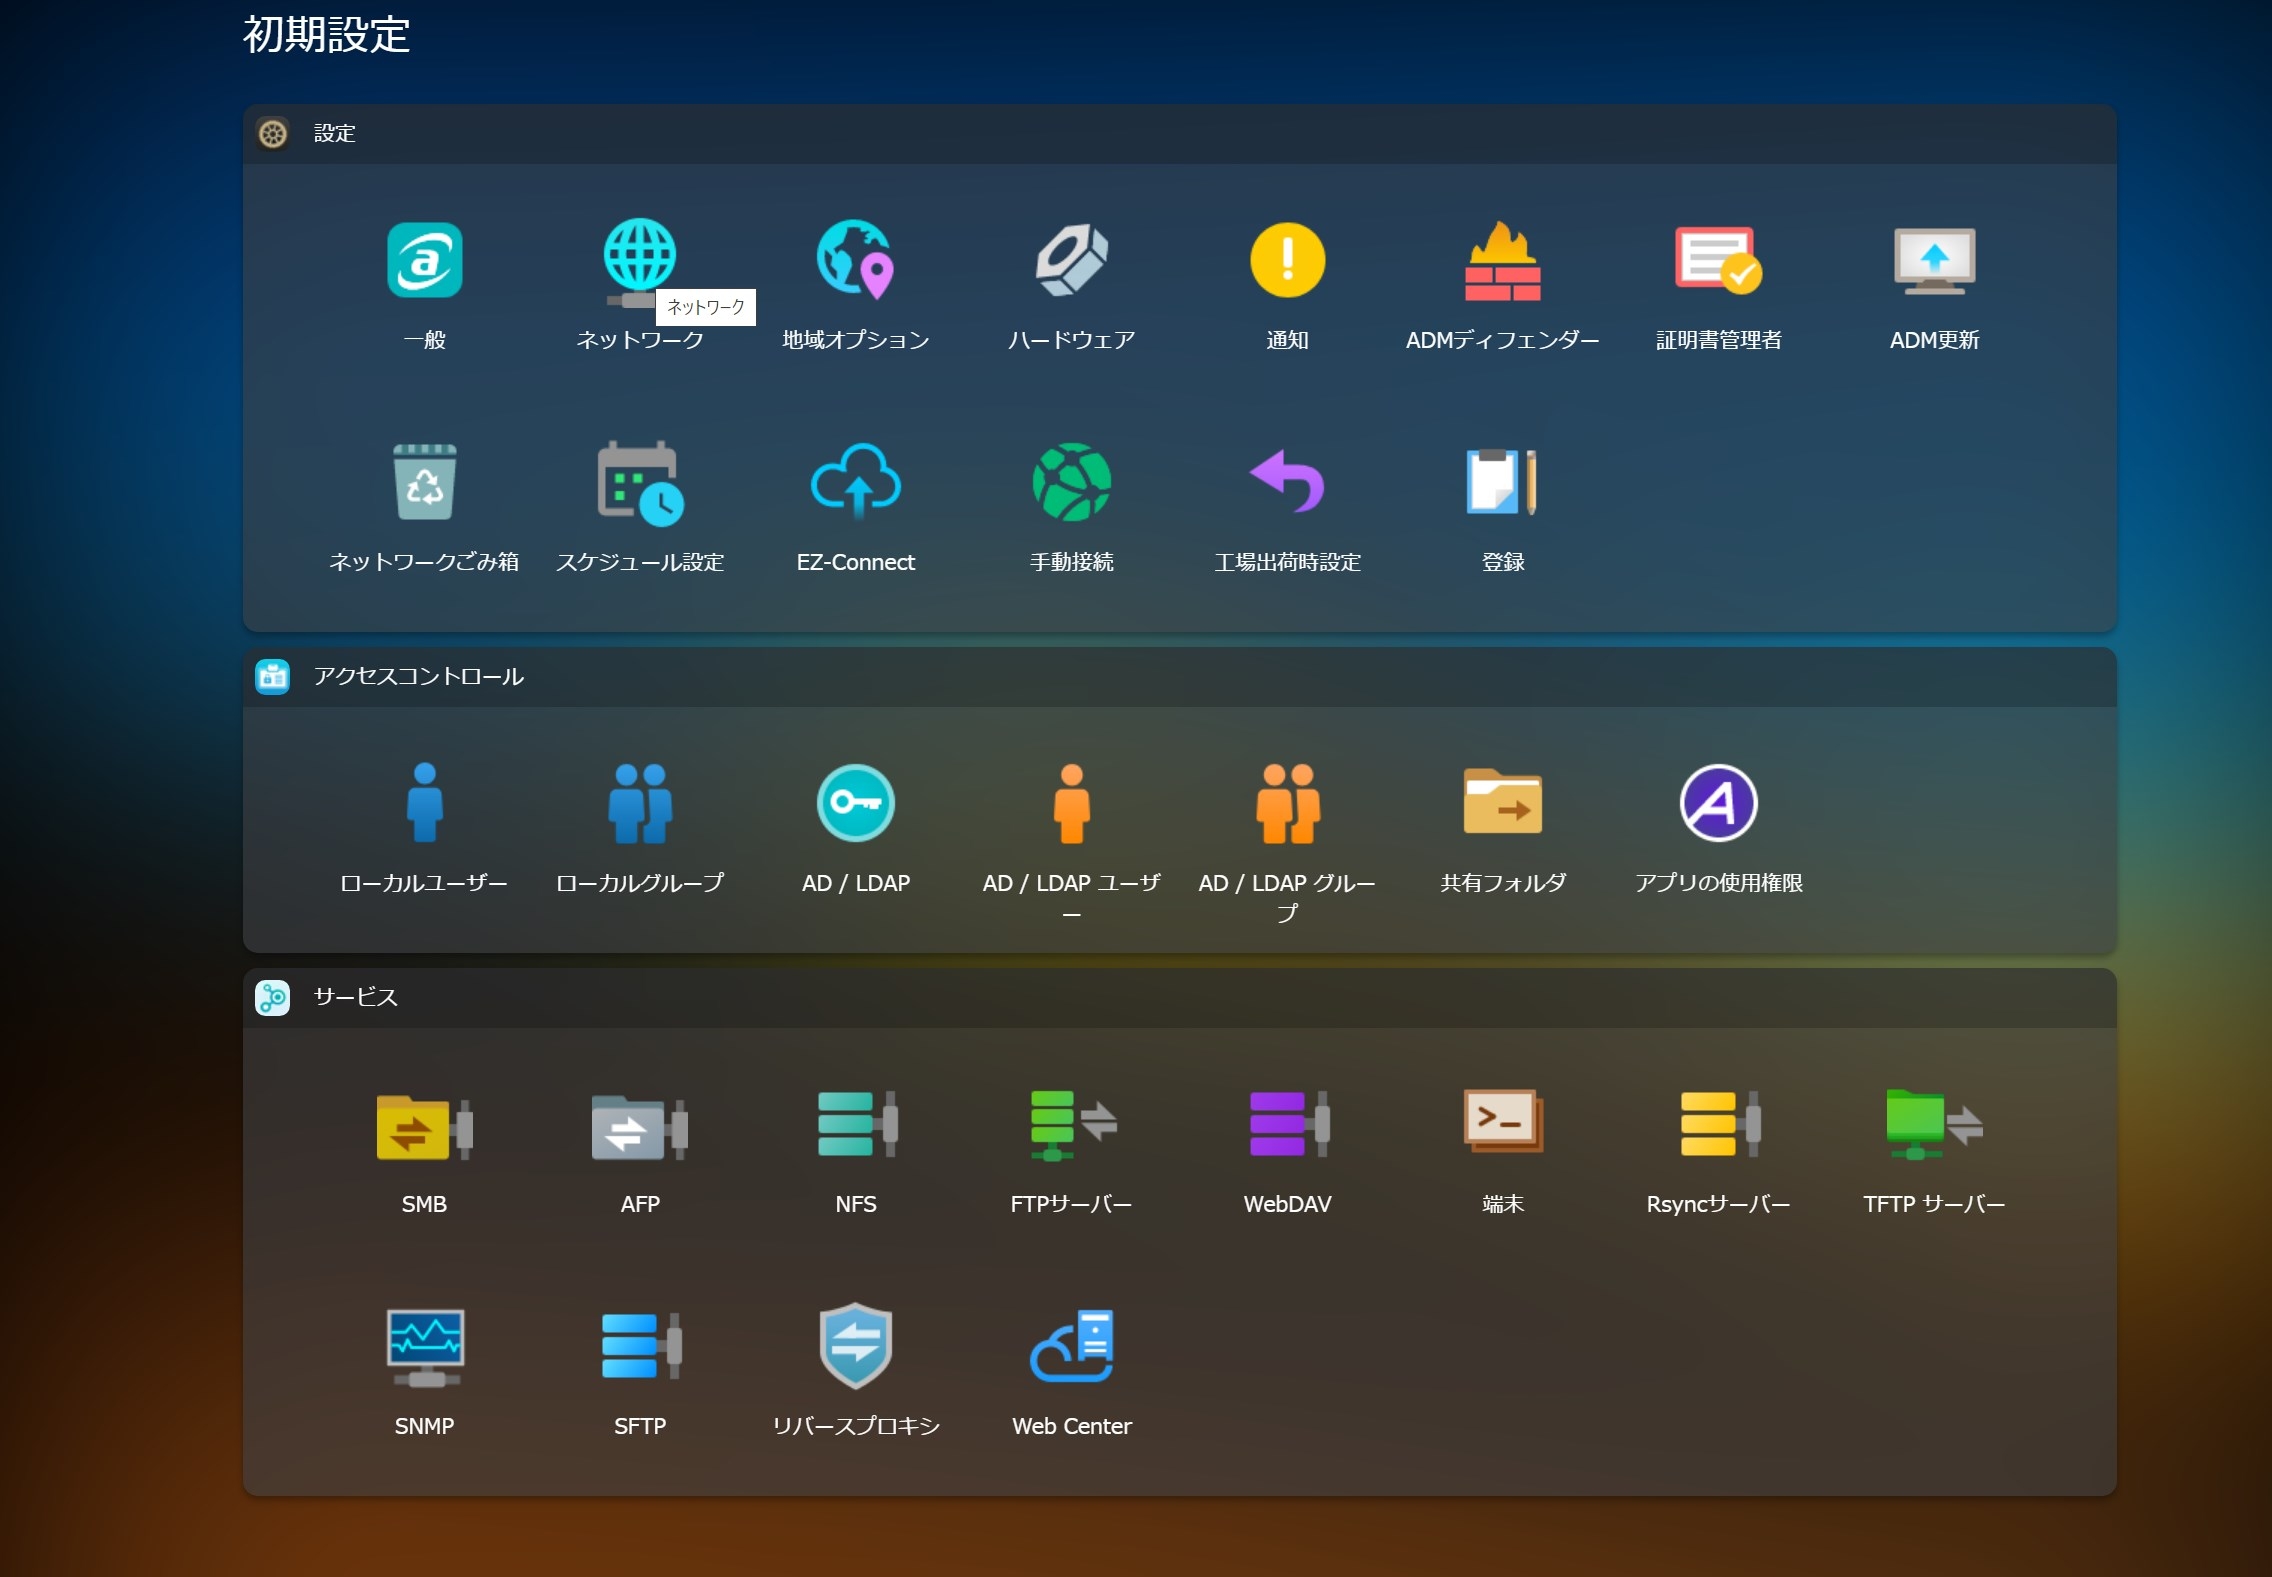The height and width of the screenshot is (1577, 2272).
Task: Open 共有フォルダ shared folders icon
Action: tap(1502, 803)
